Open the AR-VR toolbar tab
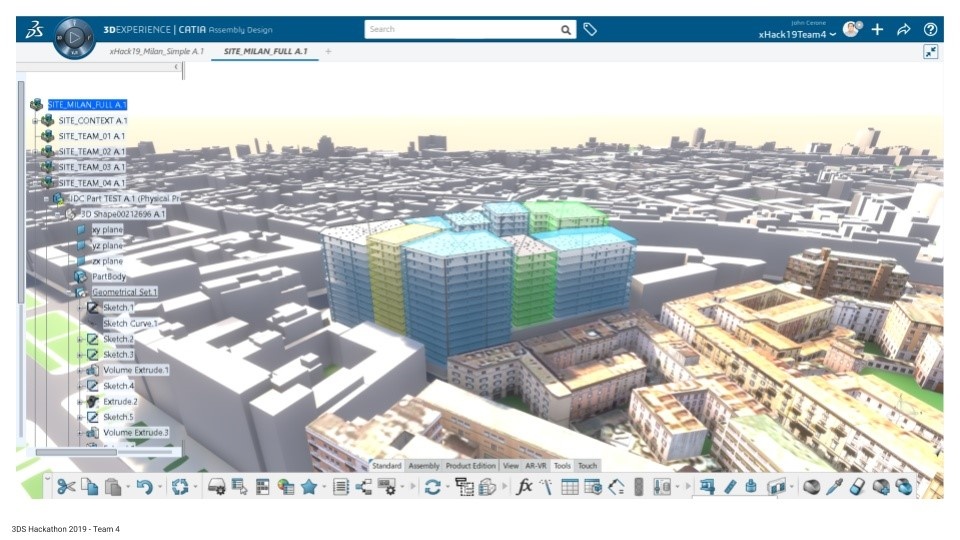Screen dimensions: 960x540 [x=536, y=466]
